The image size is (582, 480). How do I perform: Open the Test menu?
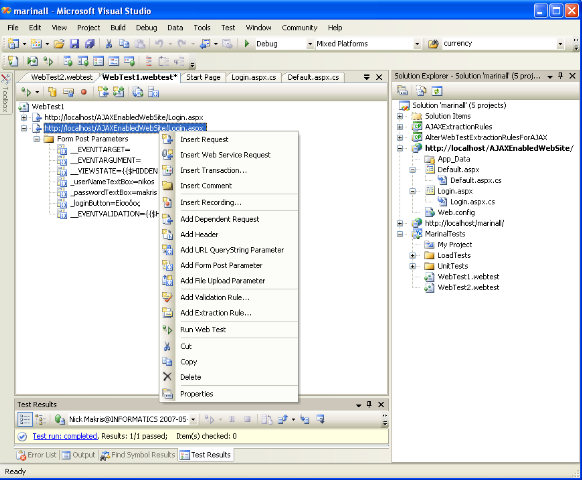click(x=228, y=27)
